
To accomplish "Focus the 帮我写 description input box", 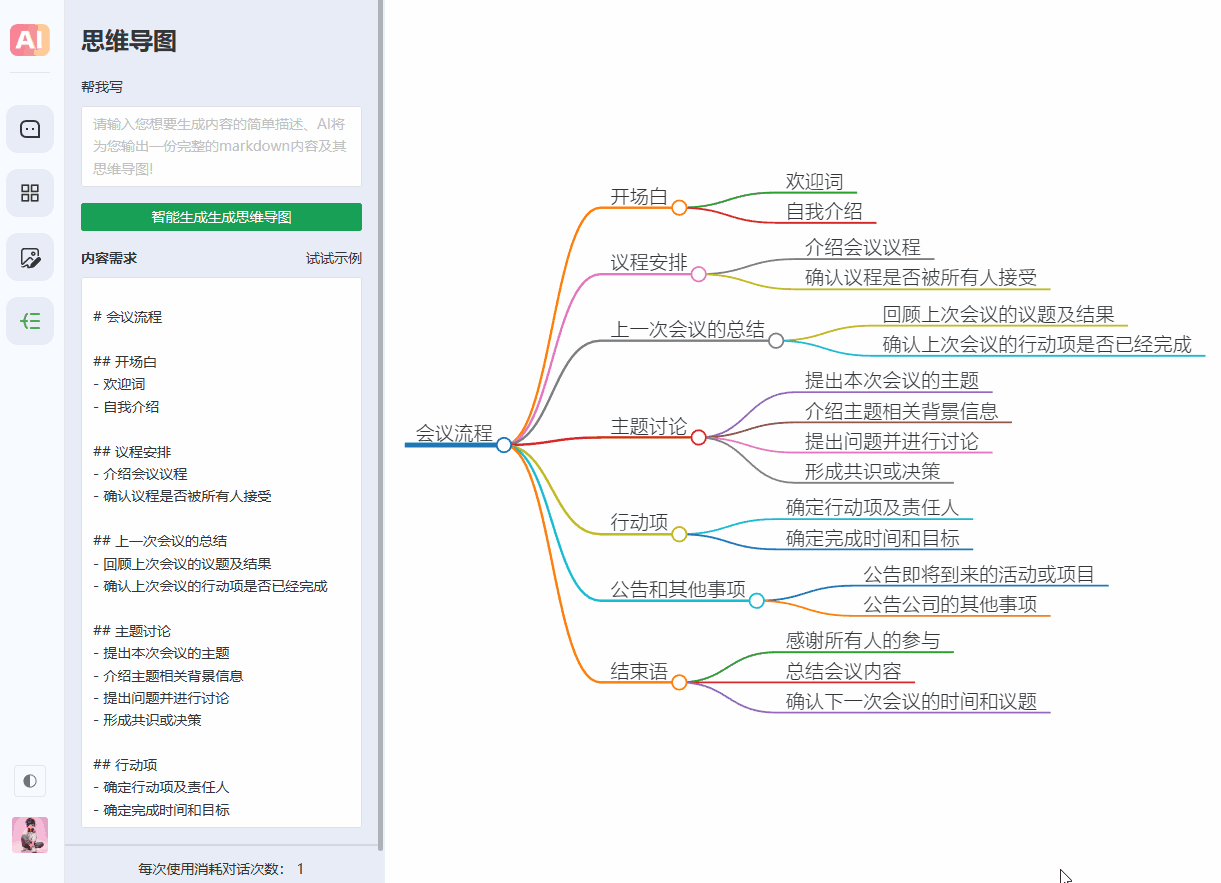I will coord(221,146).
